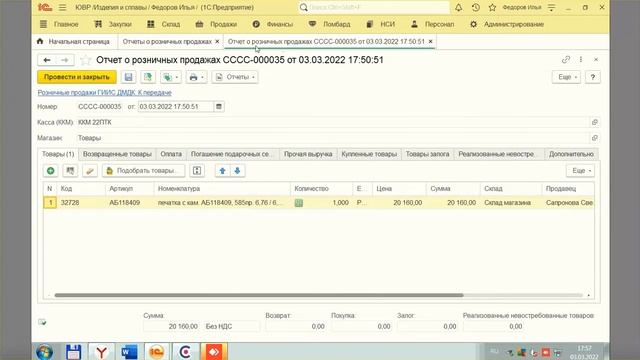This screenshot has height=360, width=640.
Task: Open the Windows Start button
Action: coord(44,352)
